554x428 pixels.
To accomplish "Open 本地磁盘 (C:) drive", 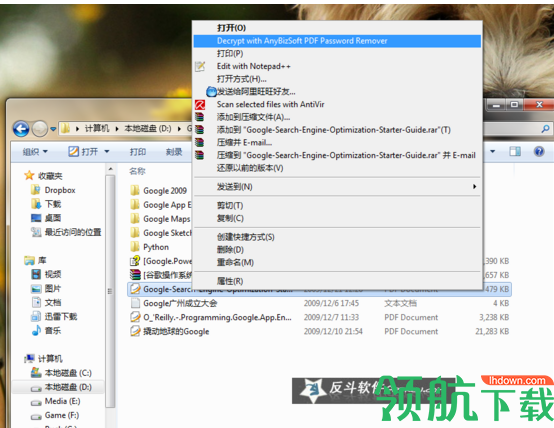I will [61, 373].
